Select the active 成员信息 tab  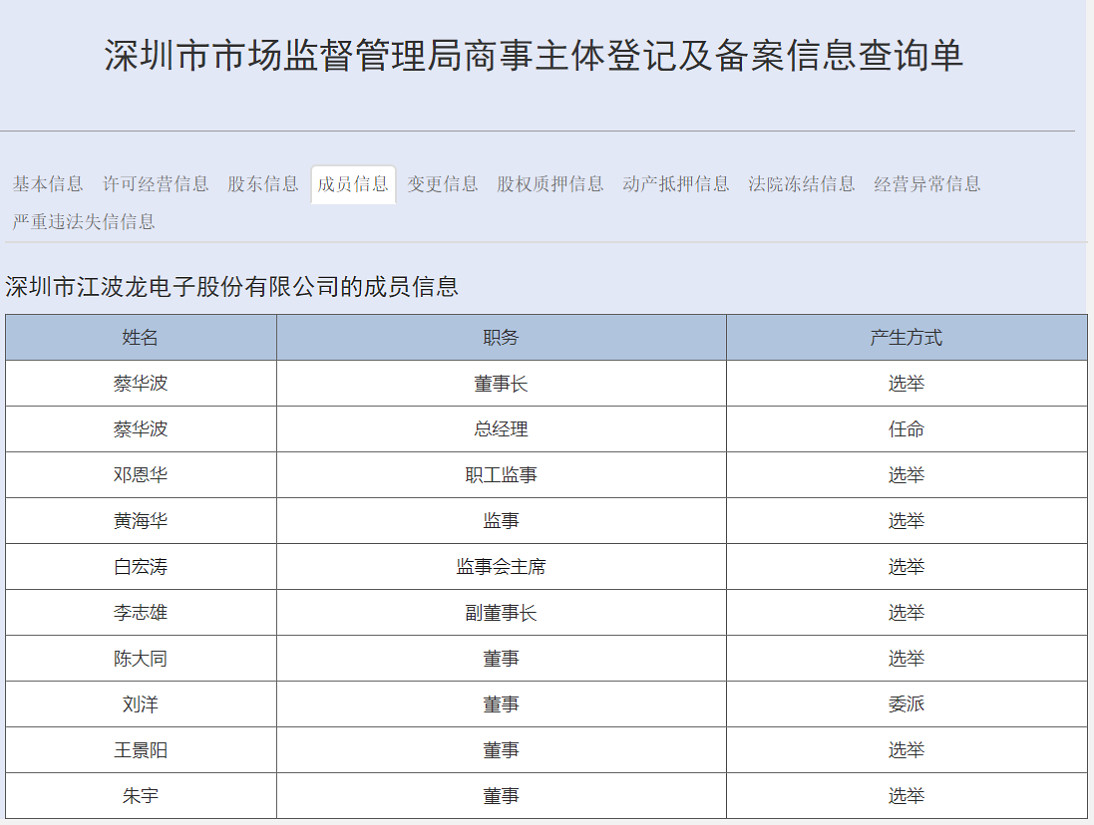[x=353, y=184]
